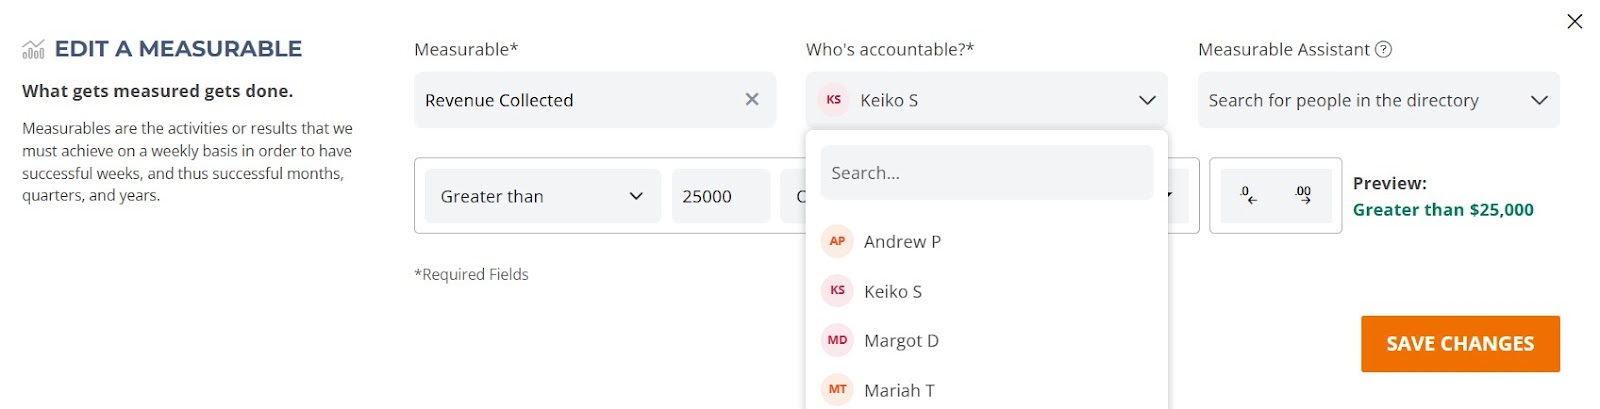This screenshot has width=1600, height=409.
Task: Focus the people Search field
Action: (x=987, y=173)
